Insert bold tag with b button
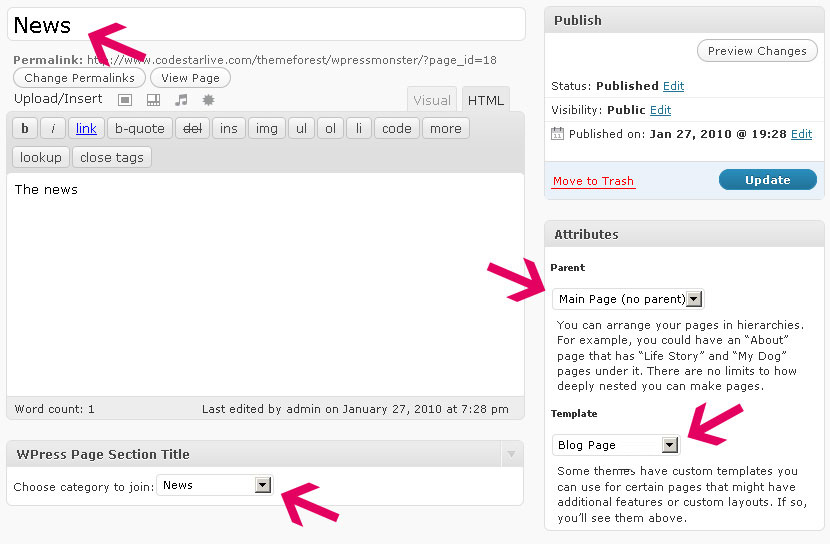830x544 pixels. click(25, 128)
